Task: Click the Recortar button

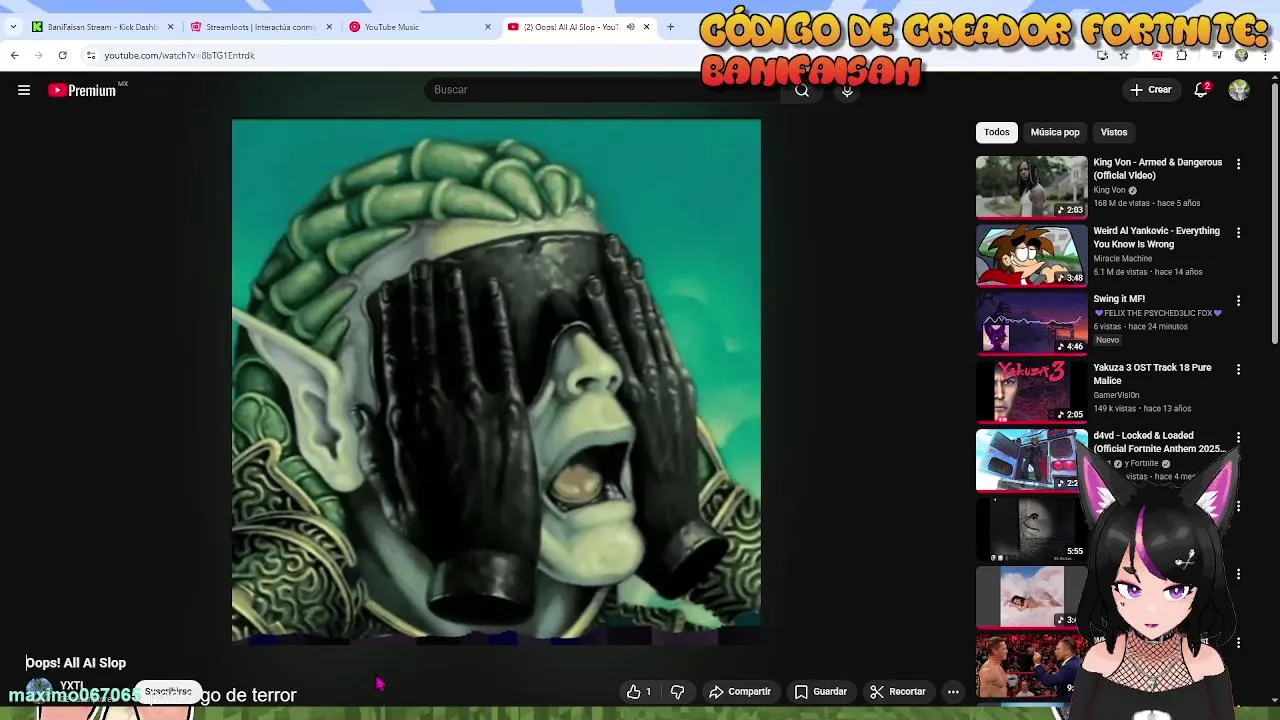Action: 897,691
